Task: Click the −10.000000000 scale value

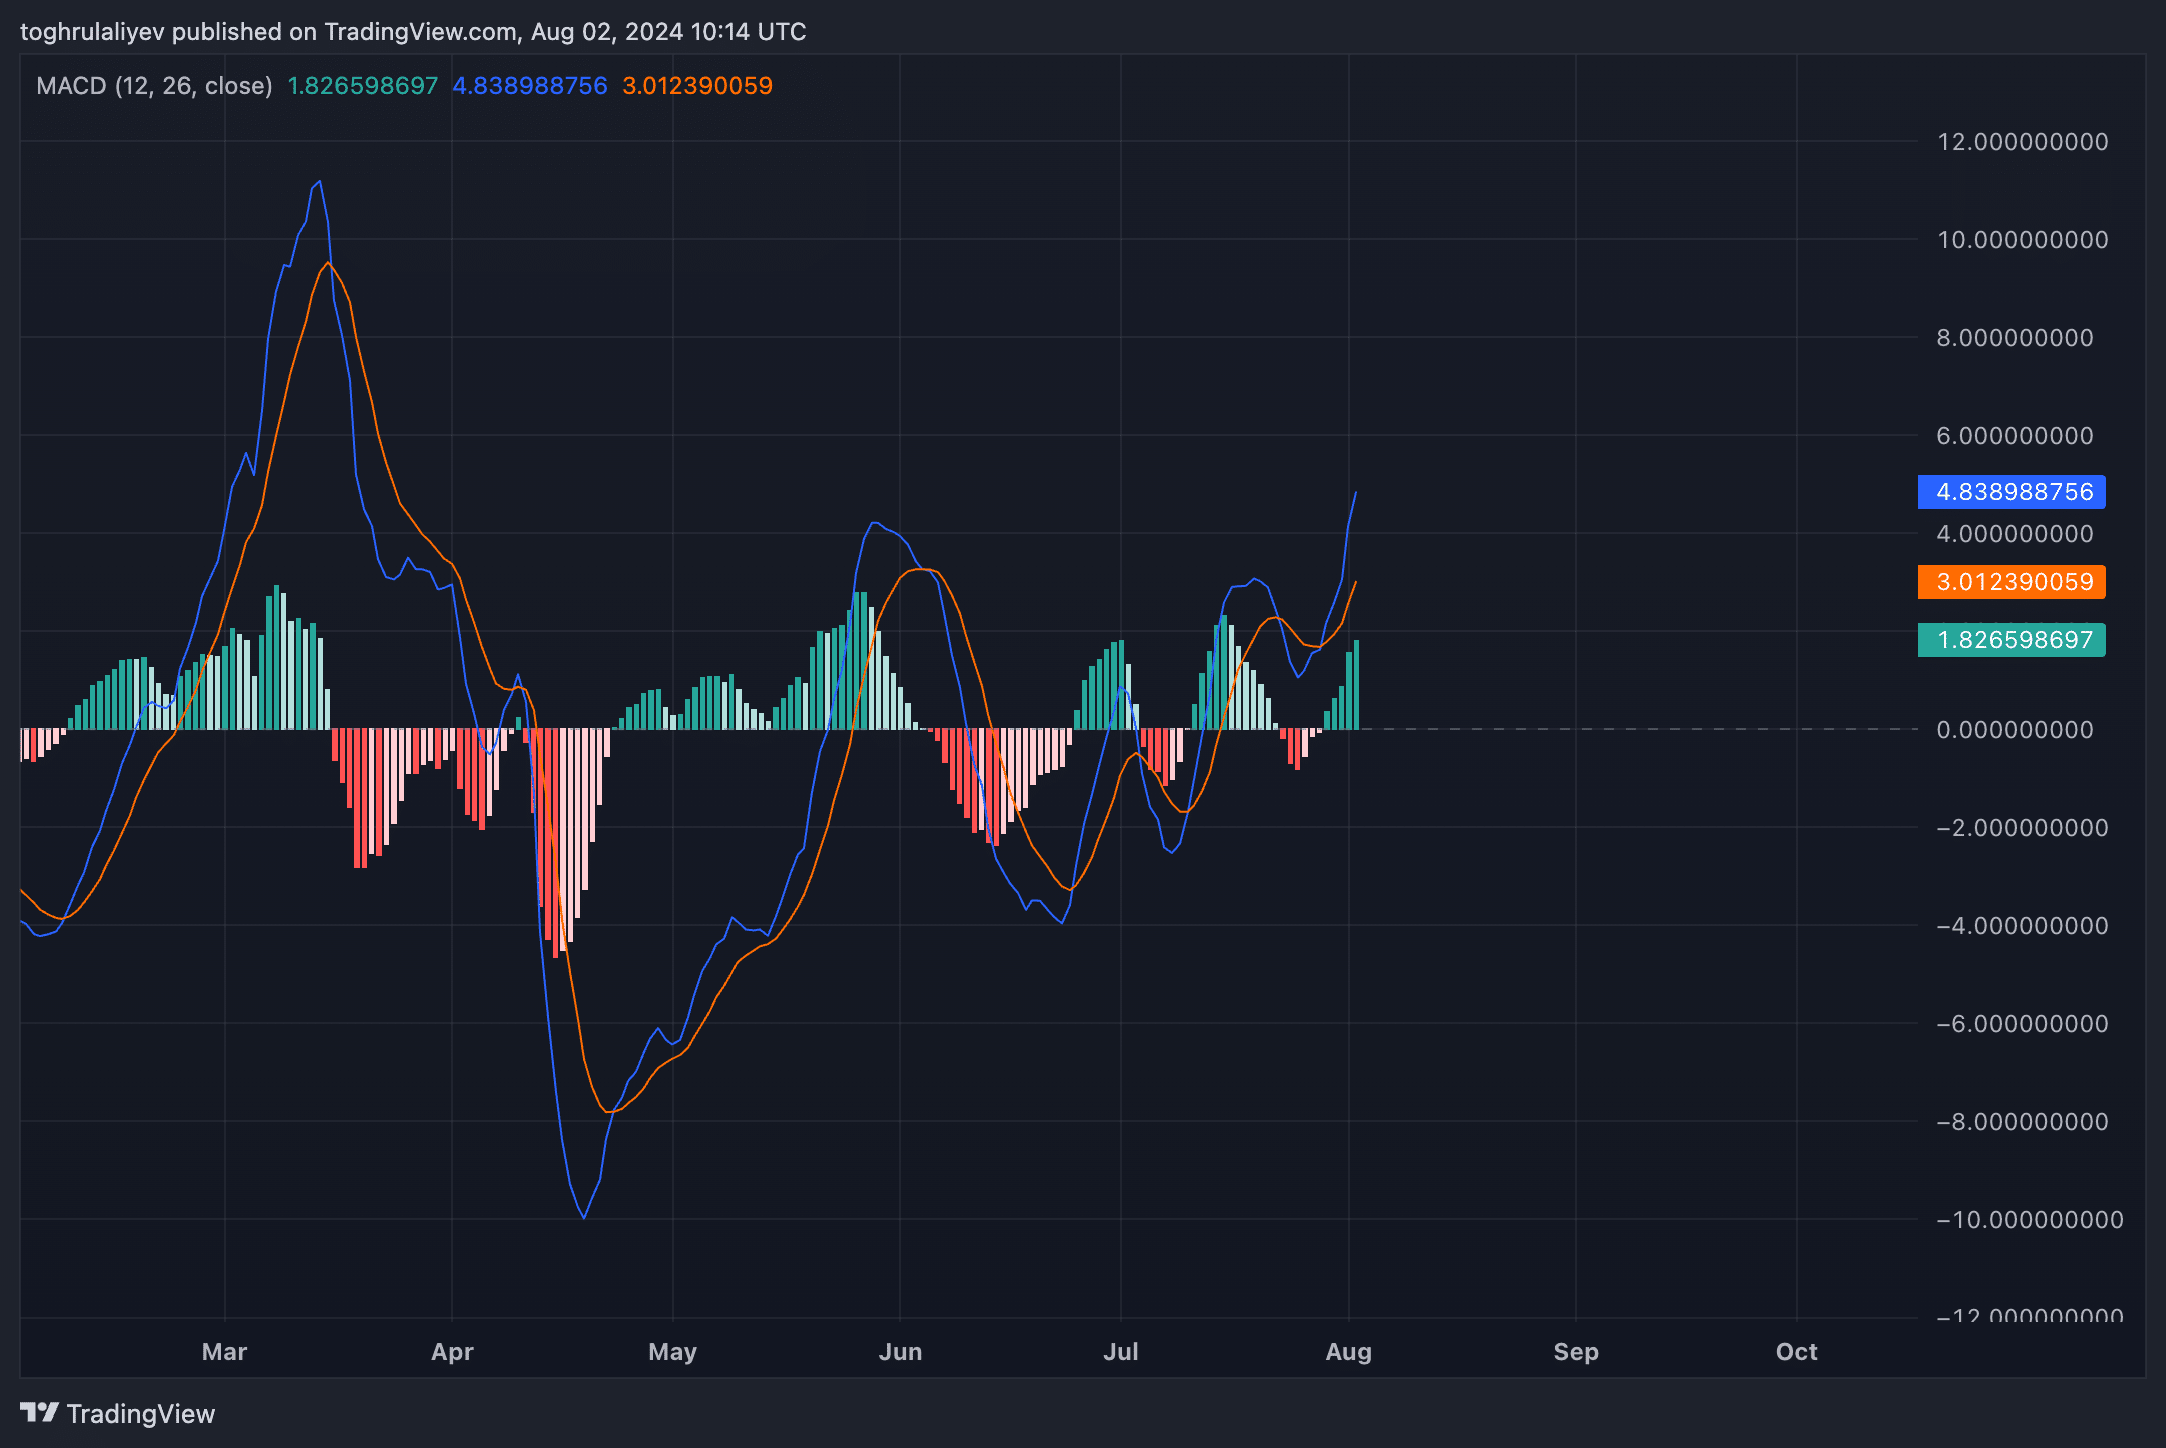Action: click(x=2030, y=1220)
